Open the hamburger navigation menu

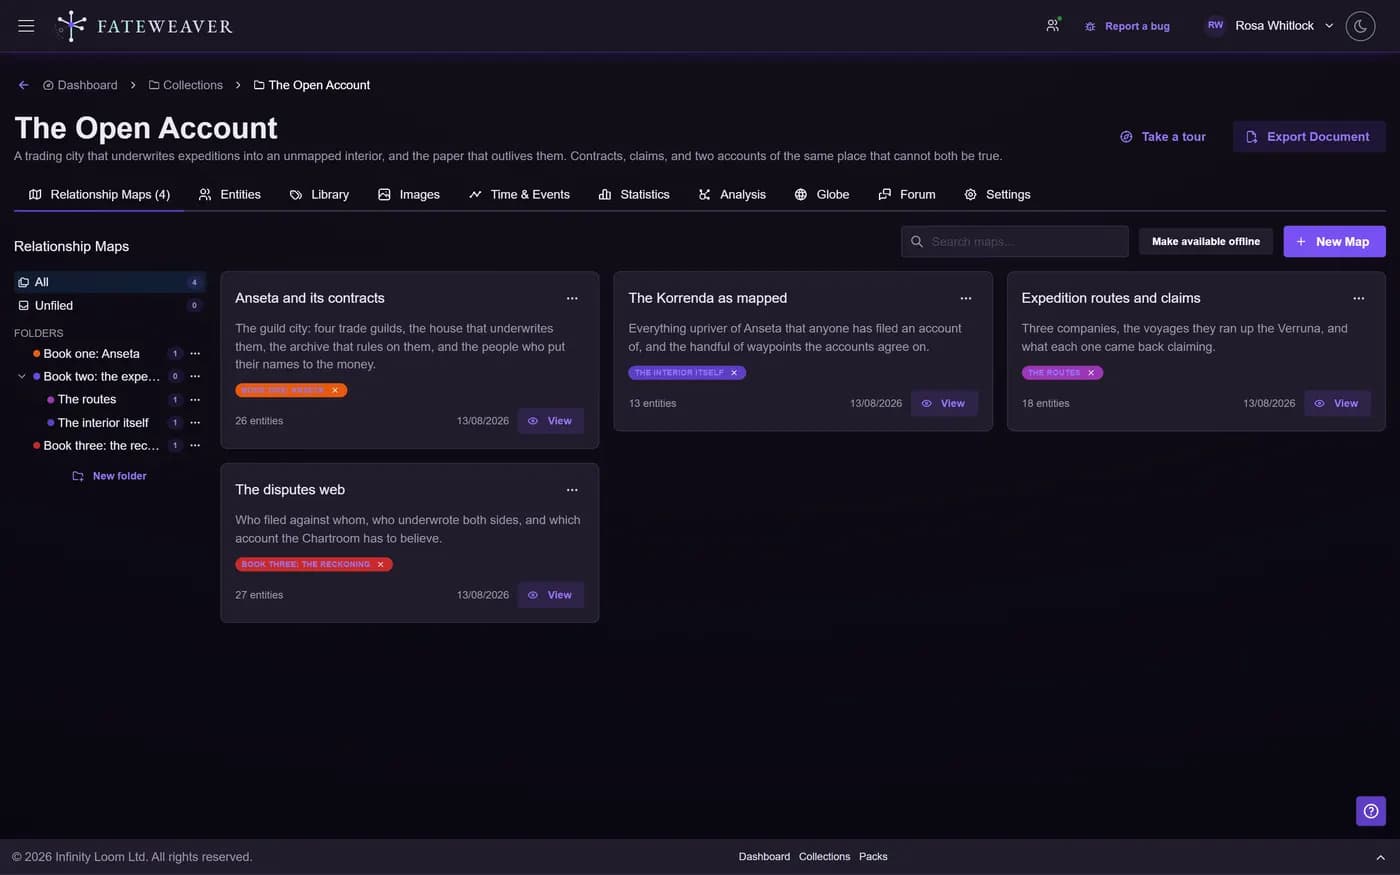[26, 26]
